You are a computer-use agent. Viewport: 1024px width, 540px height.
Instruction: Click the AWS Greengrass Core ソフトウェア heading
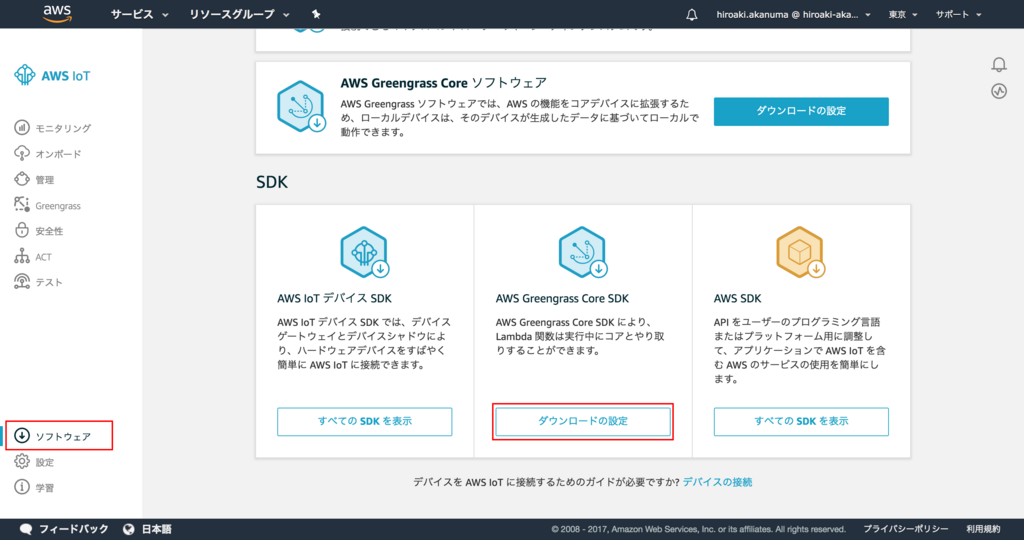coord(443,83)
